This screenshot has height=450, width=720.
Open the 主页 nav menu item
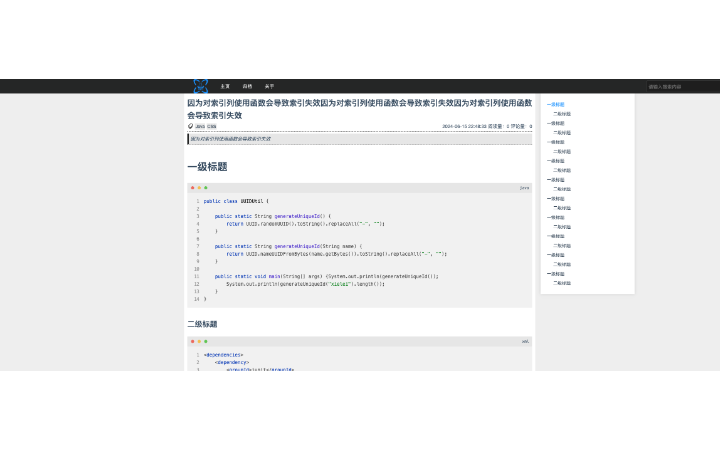225,86
